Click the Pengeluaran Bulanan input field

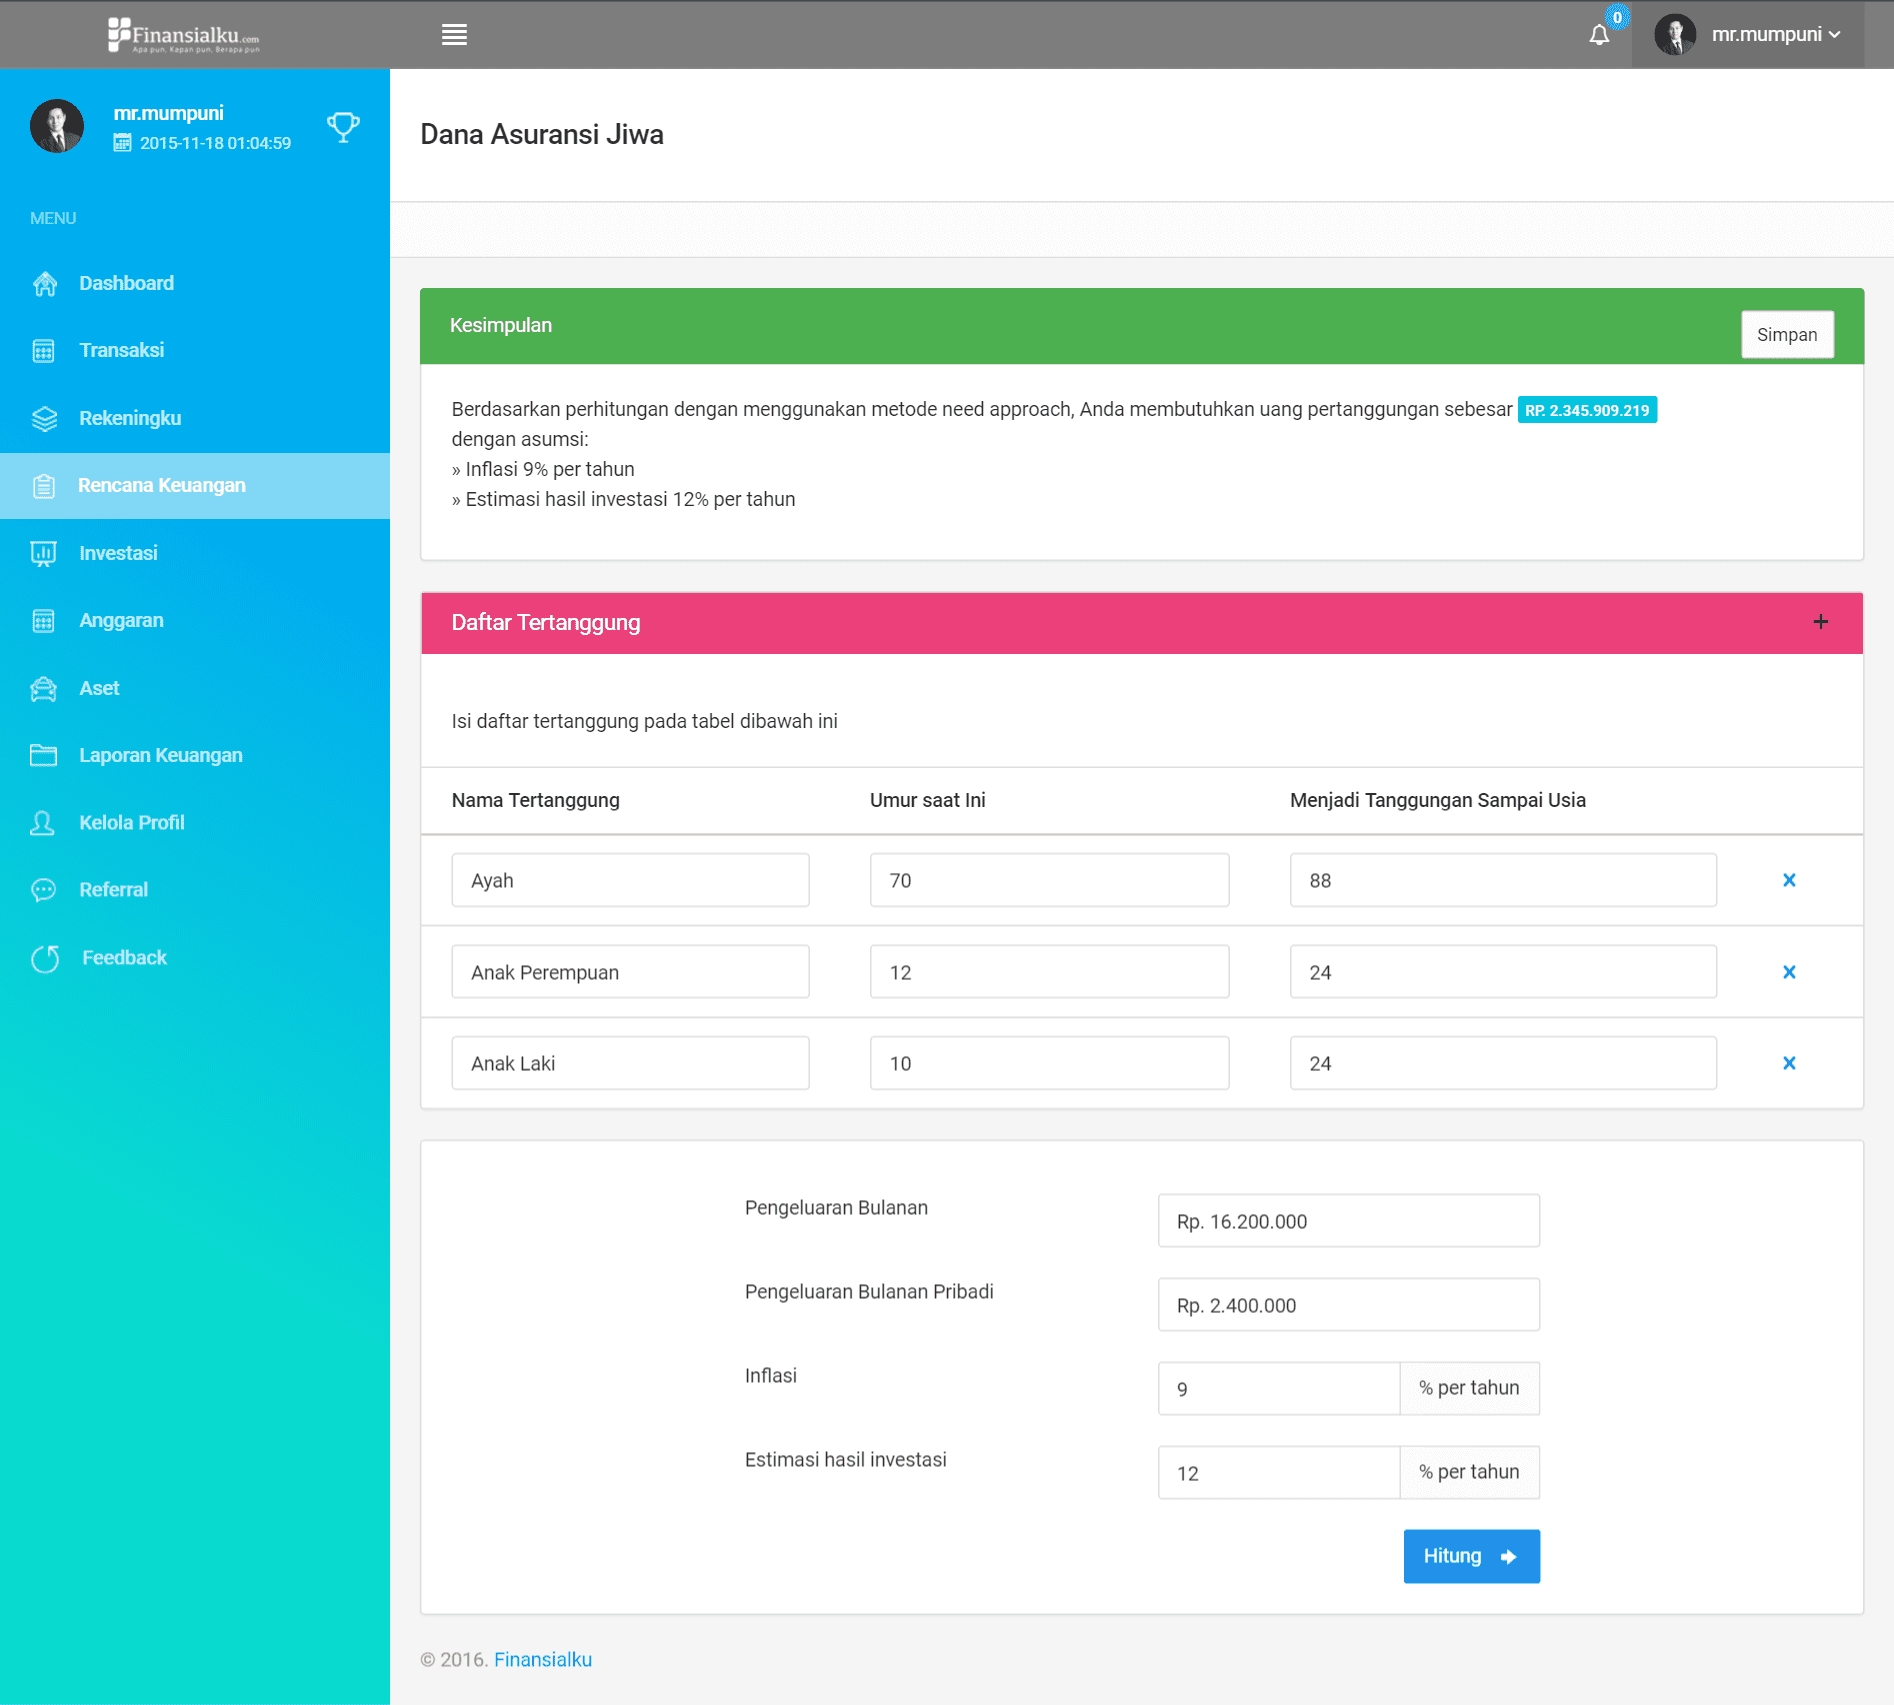[1348, 1221]
